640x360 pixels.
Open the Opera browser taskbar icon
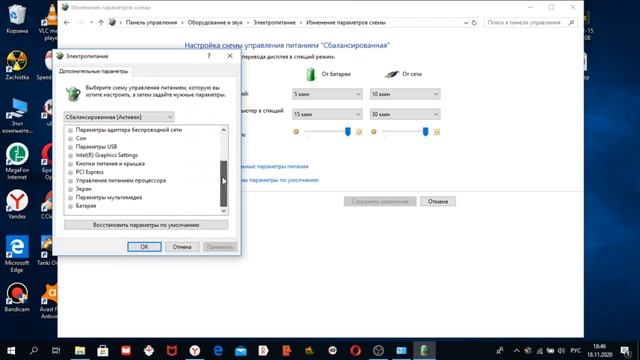[356, 350]
